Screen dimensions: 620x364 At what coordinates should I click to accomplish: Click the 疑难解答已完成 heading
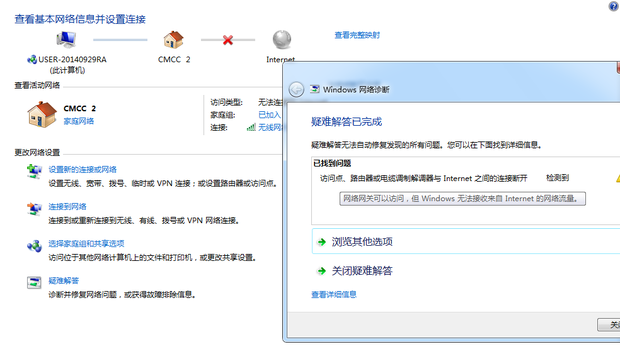(x=346, y=122)
